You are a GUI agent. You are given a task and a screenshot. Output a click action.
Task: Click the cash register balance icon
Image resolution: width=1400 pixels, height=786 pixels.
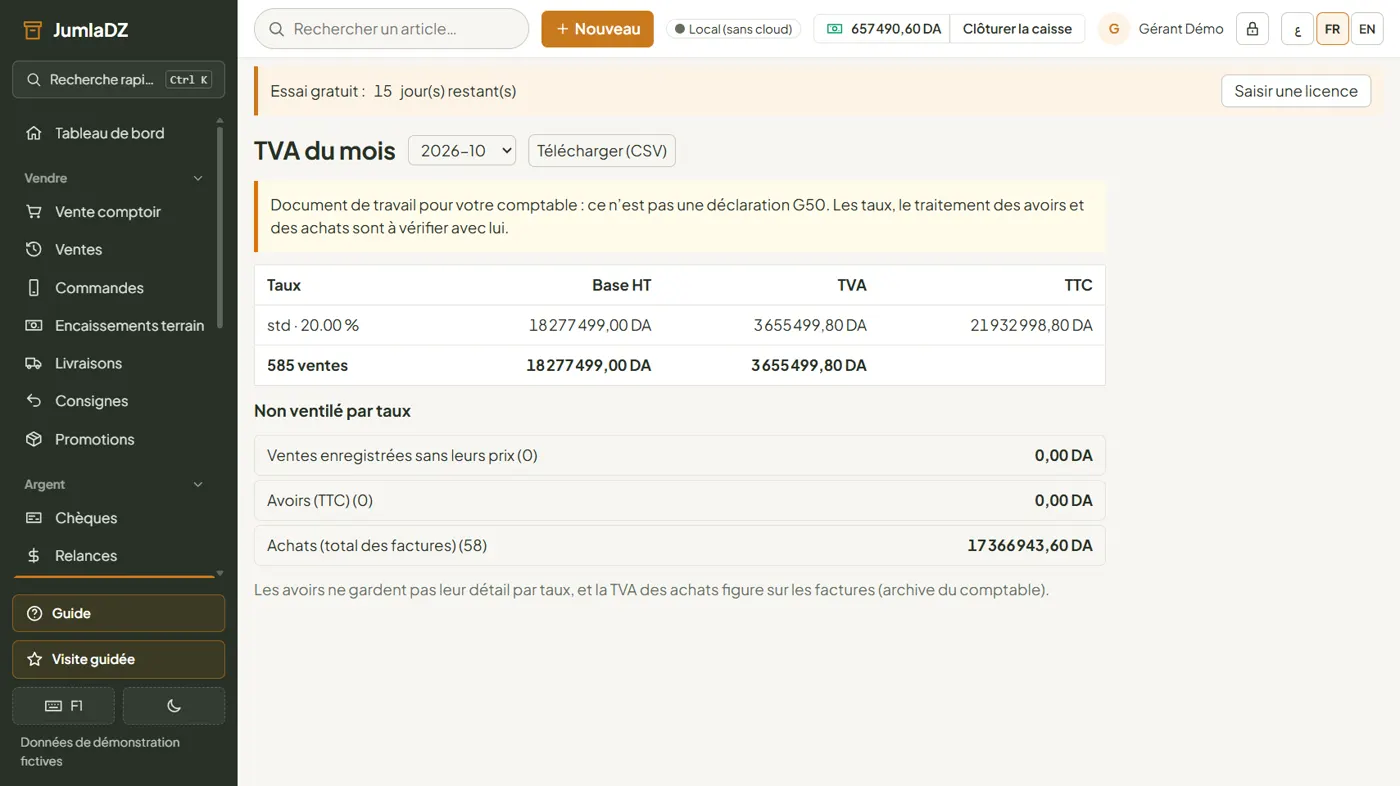834,29
